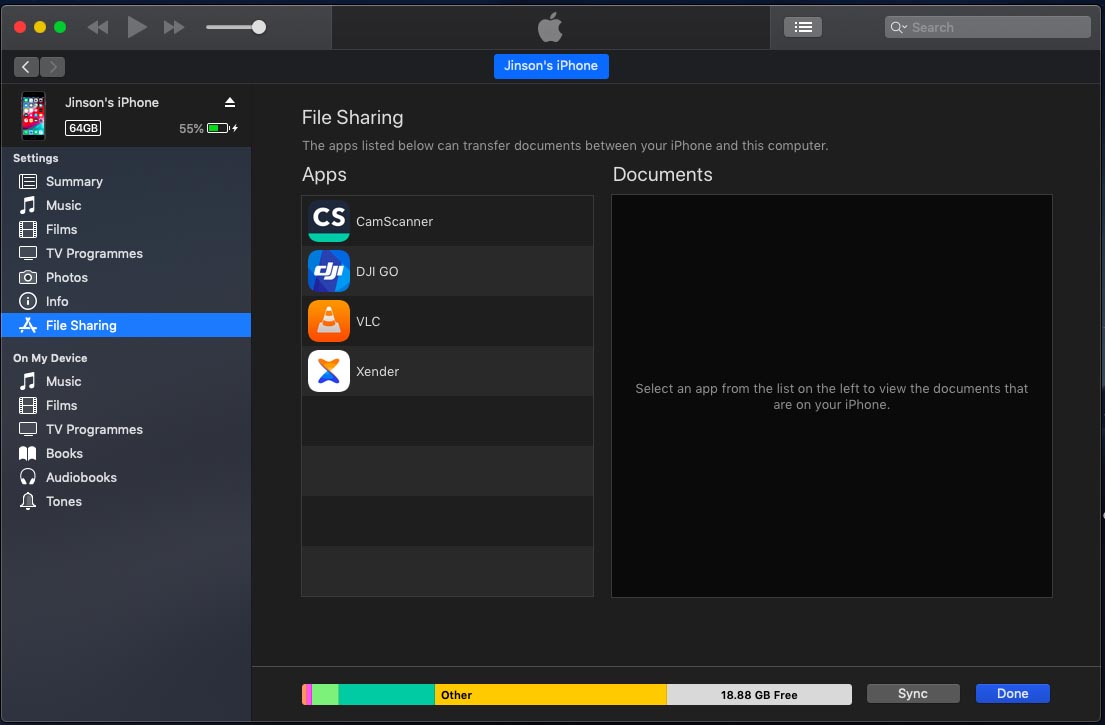This screenshot has width=1105, height=725.
Task: Click the search magnifier dropdown icon
Action: pos(898,27)
